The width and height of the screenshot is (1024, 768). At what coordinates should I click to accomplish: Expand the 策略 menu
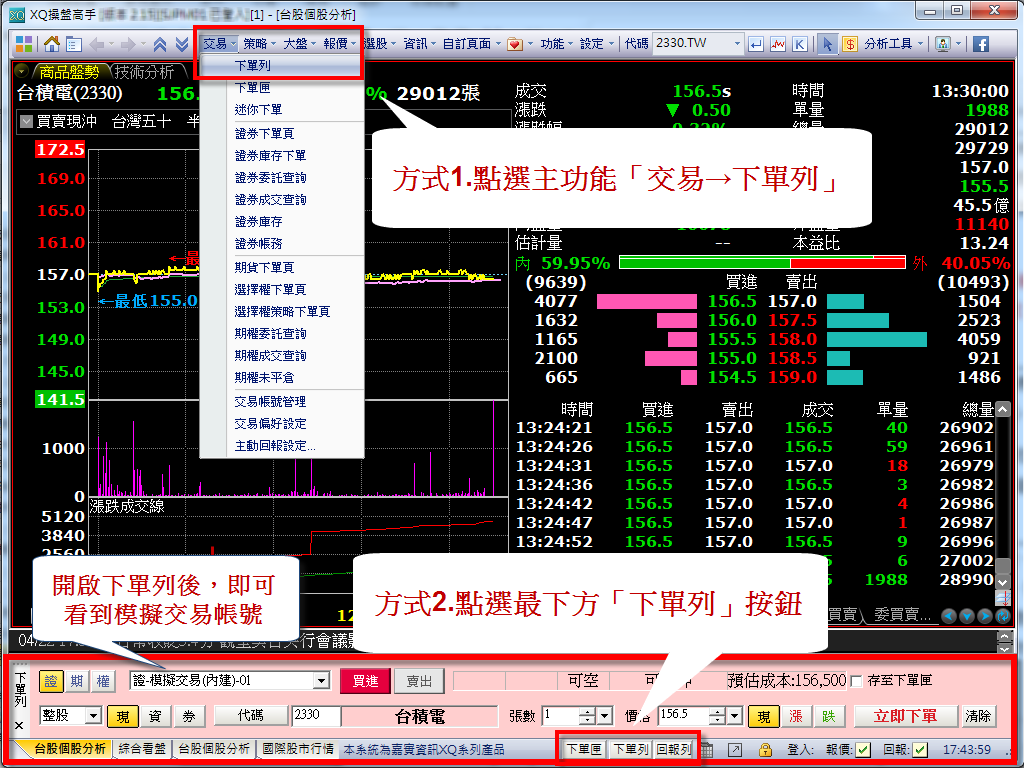259,44
